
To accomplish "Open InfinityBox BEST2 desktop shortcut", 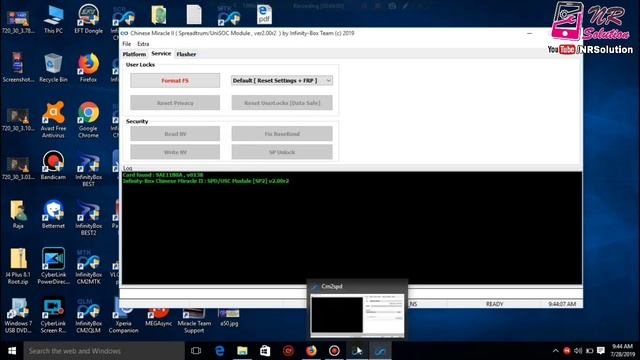I will click(89, 218).
